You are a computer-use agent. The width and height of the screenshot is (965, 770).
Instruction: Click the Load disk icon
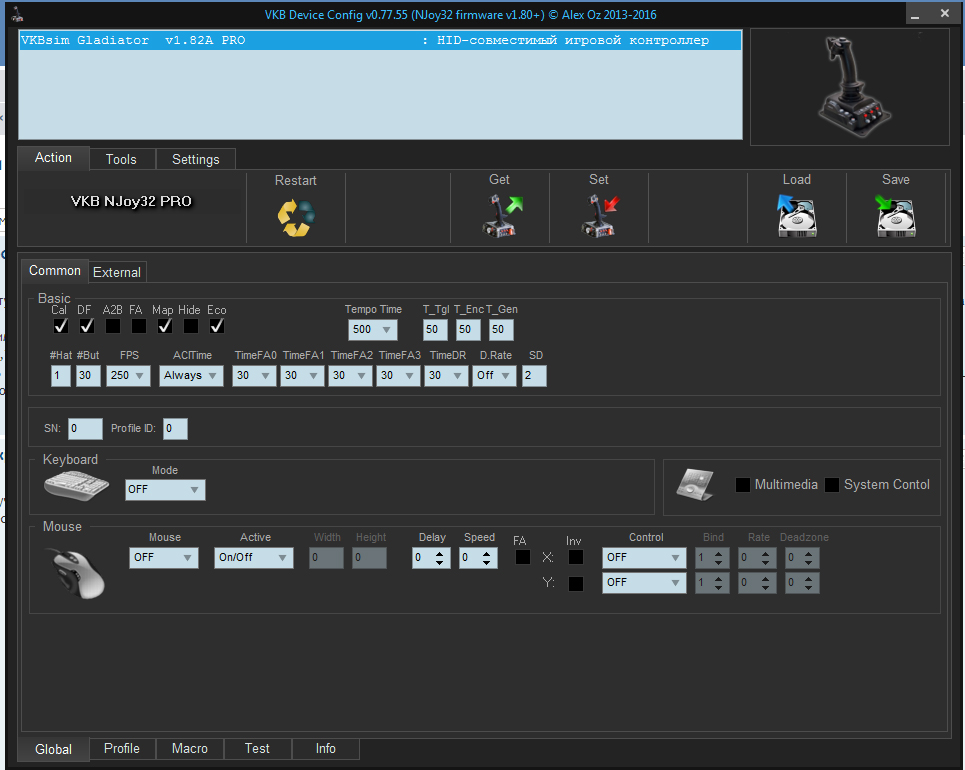[796, 215]
